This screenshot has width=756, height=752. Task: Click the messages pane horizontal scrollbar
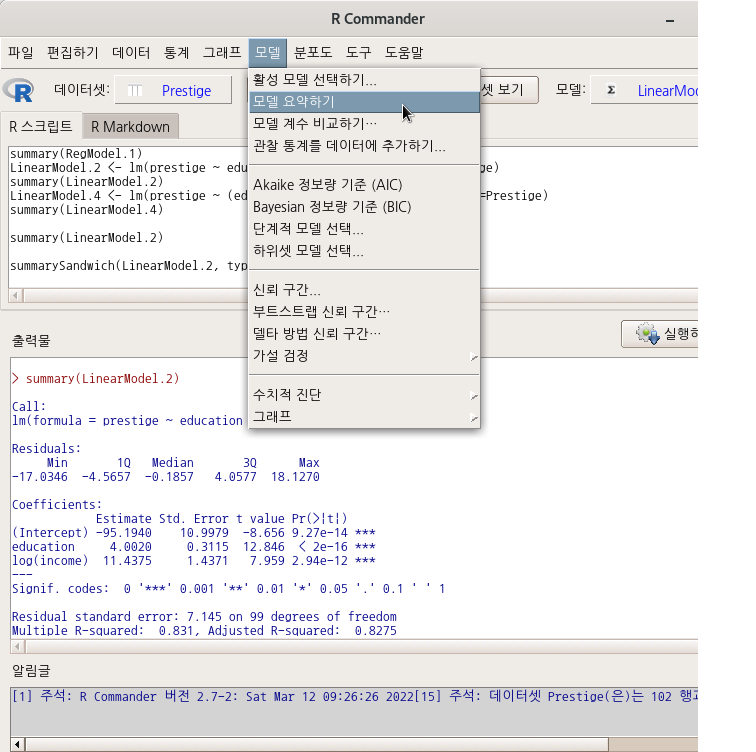click(x=317, y=744)
